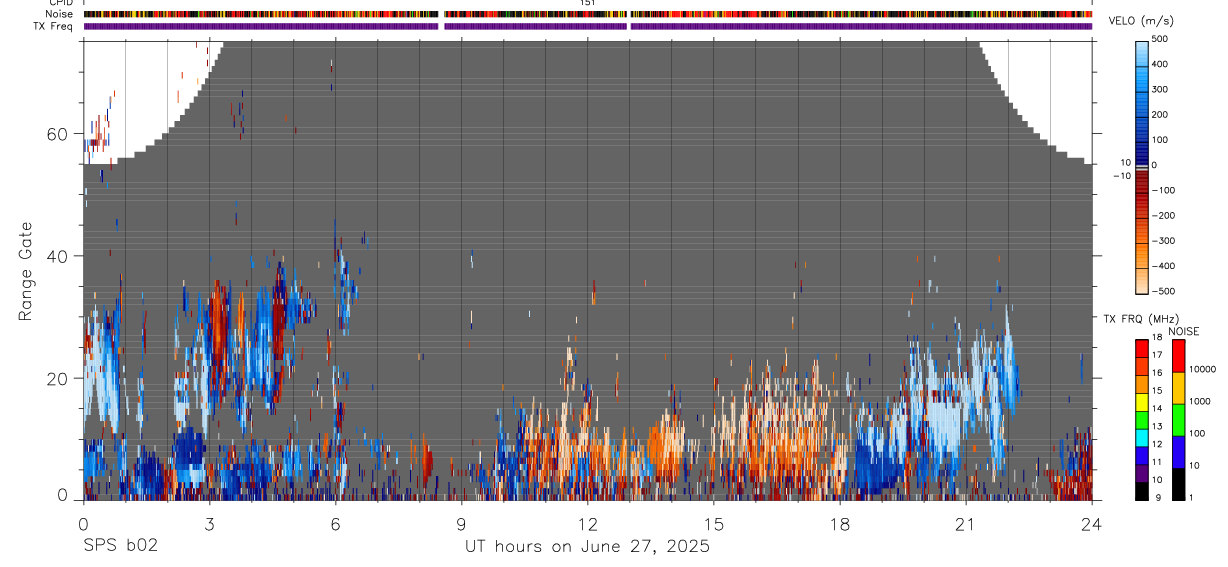Click the 'UT hours on June 27, 2025' label
The height and width of the screenshot is (567, 1228).
(587, 547)
